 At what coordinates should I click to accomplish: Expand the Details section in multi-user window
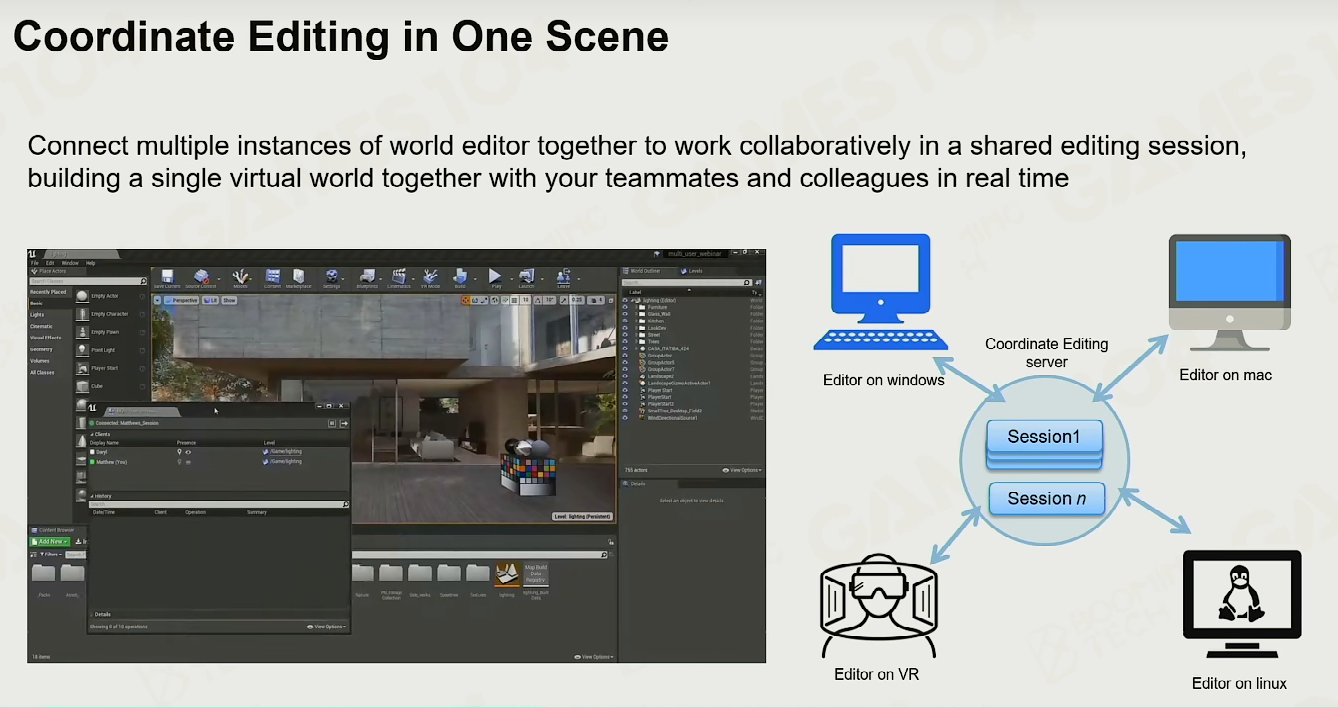pyautogui.click(x=92, y=615)
